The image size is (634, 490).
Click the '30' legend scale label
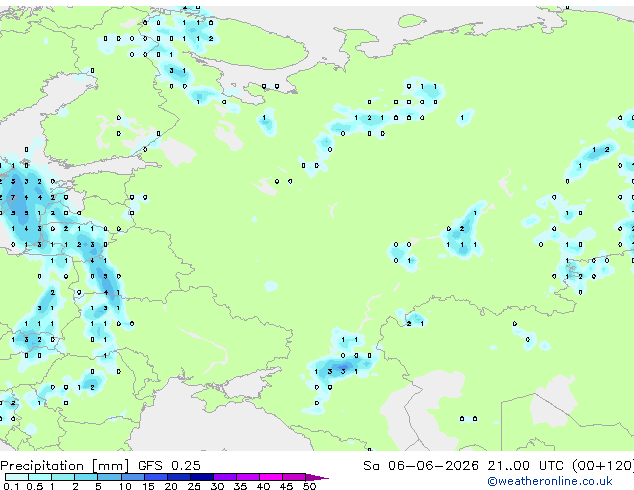point(217,486)
